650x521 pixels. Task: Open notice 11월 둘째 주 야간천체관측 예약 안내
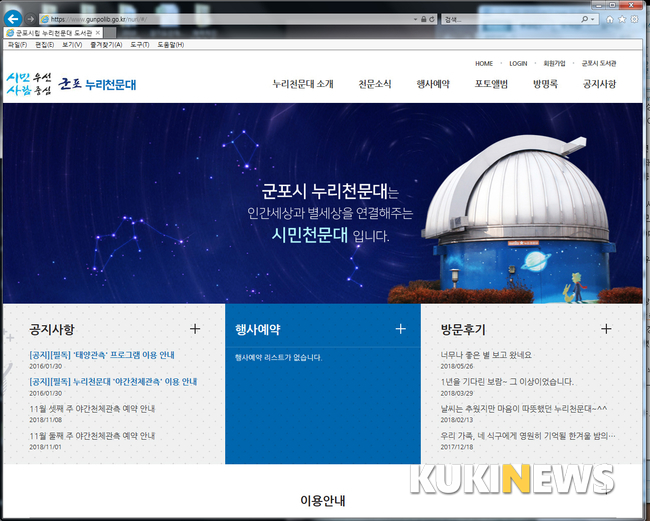(x=92, y=436)
